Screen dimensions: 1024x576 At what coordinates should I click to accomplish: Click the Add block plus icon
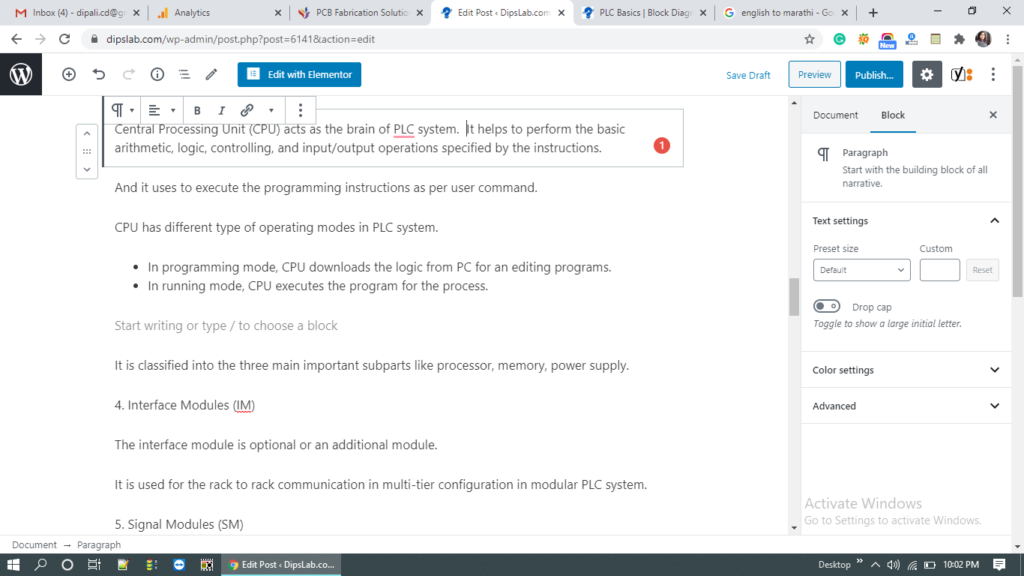point(69,75)
